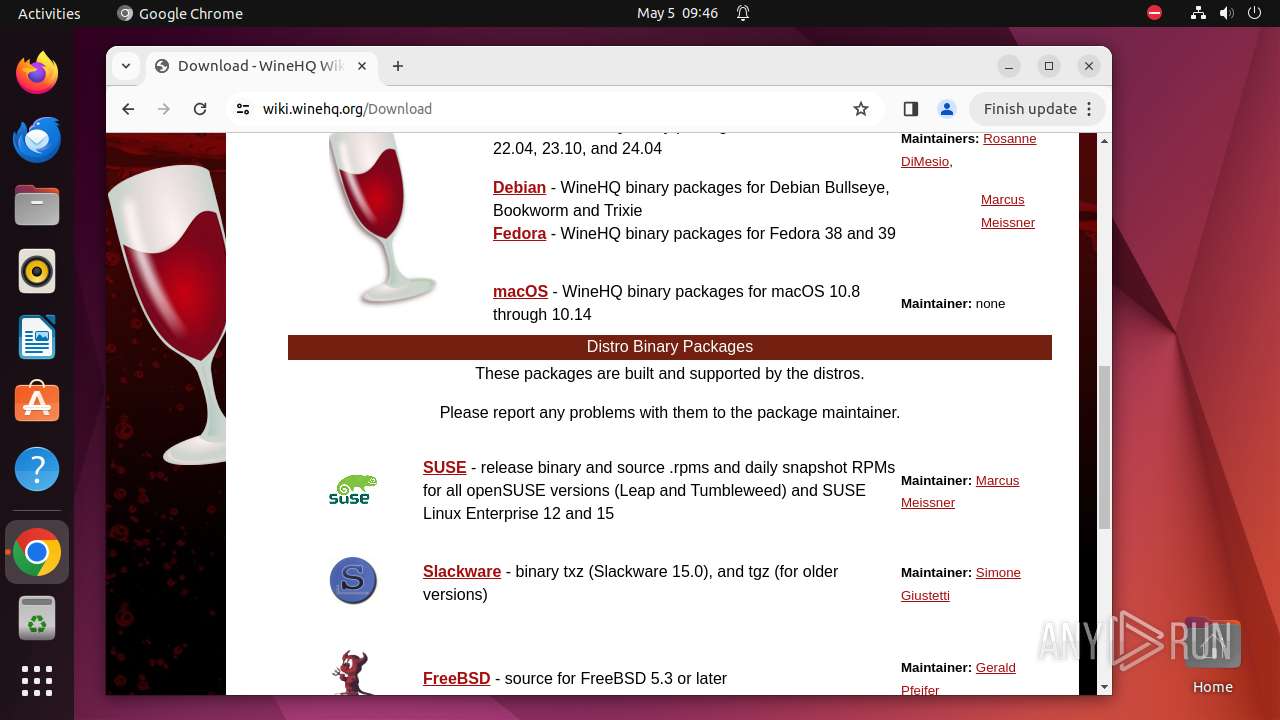Open Ubuntu Software store from dock

pyautogui.click(x=37, y=403)
